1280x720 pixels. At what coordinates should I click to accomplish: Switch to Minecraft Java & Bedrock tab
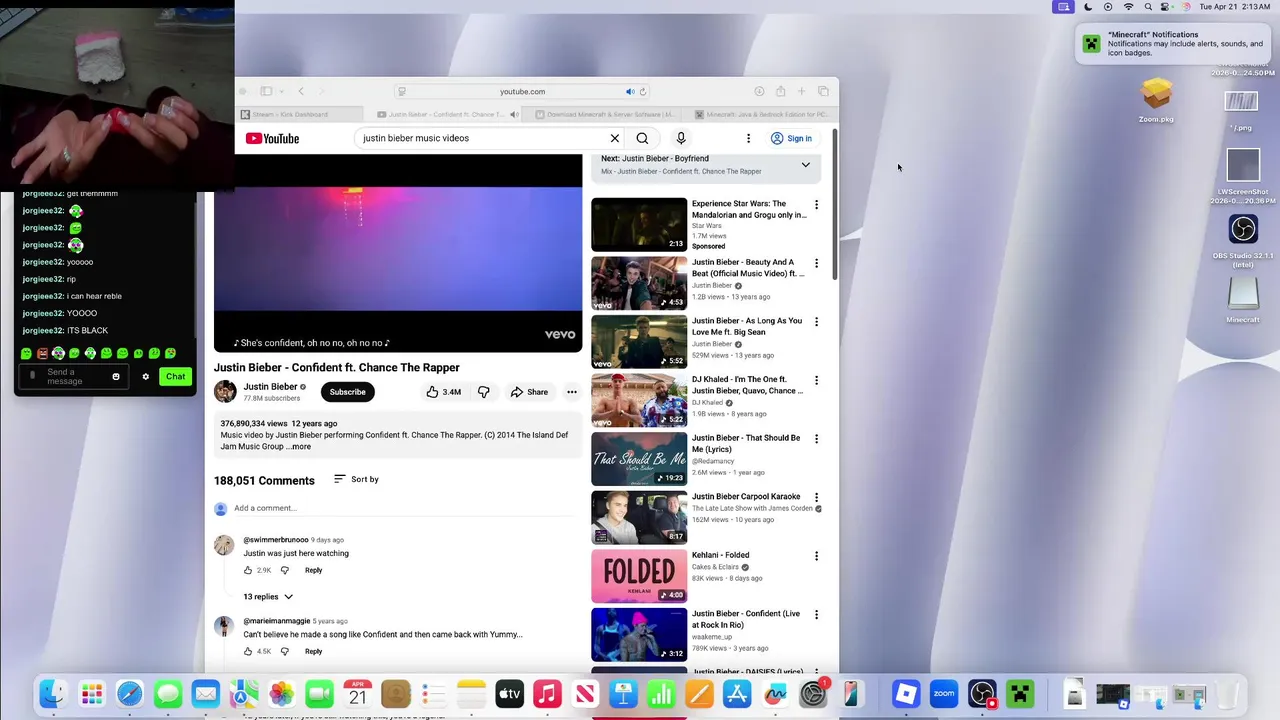coord(763,114)
